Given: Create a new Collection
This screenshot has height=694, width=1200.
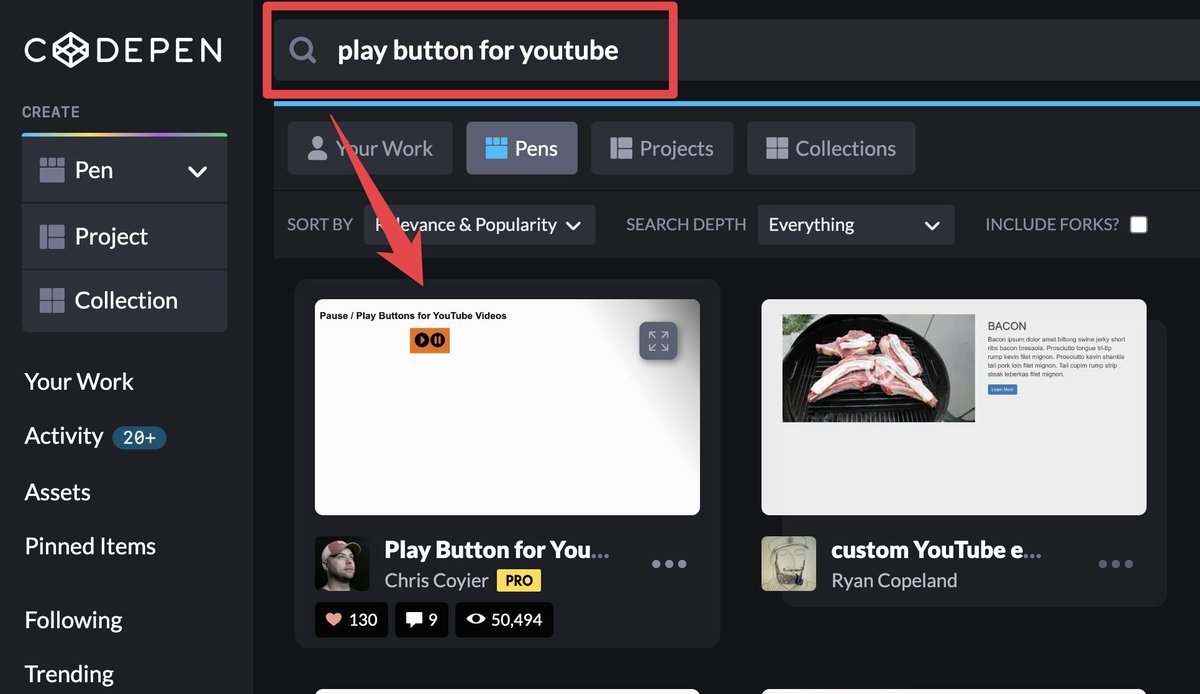Looking at the screenshot, I should [x=124, y=300].
